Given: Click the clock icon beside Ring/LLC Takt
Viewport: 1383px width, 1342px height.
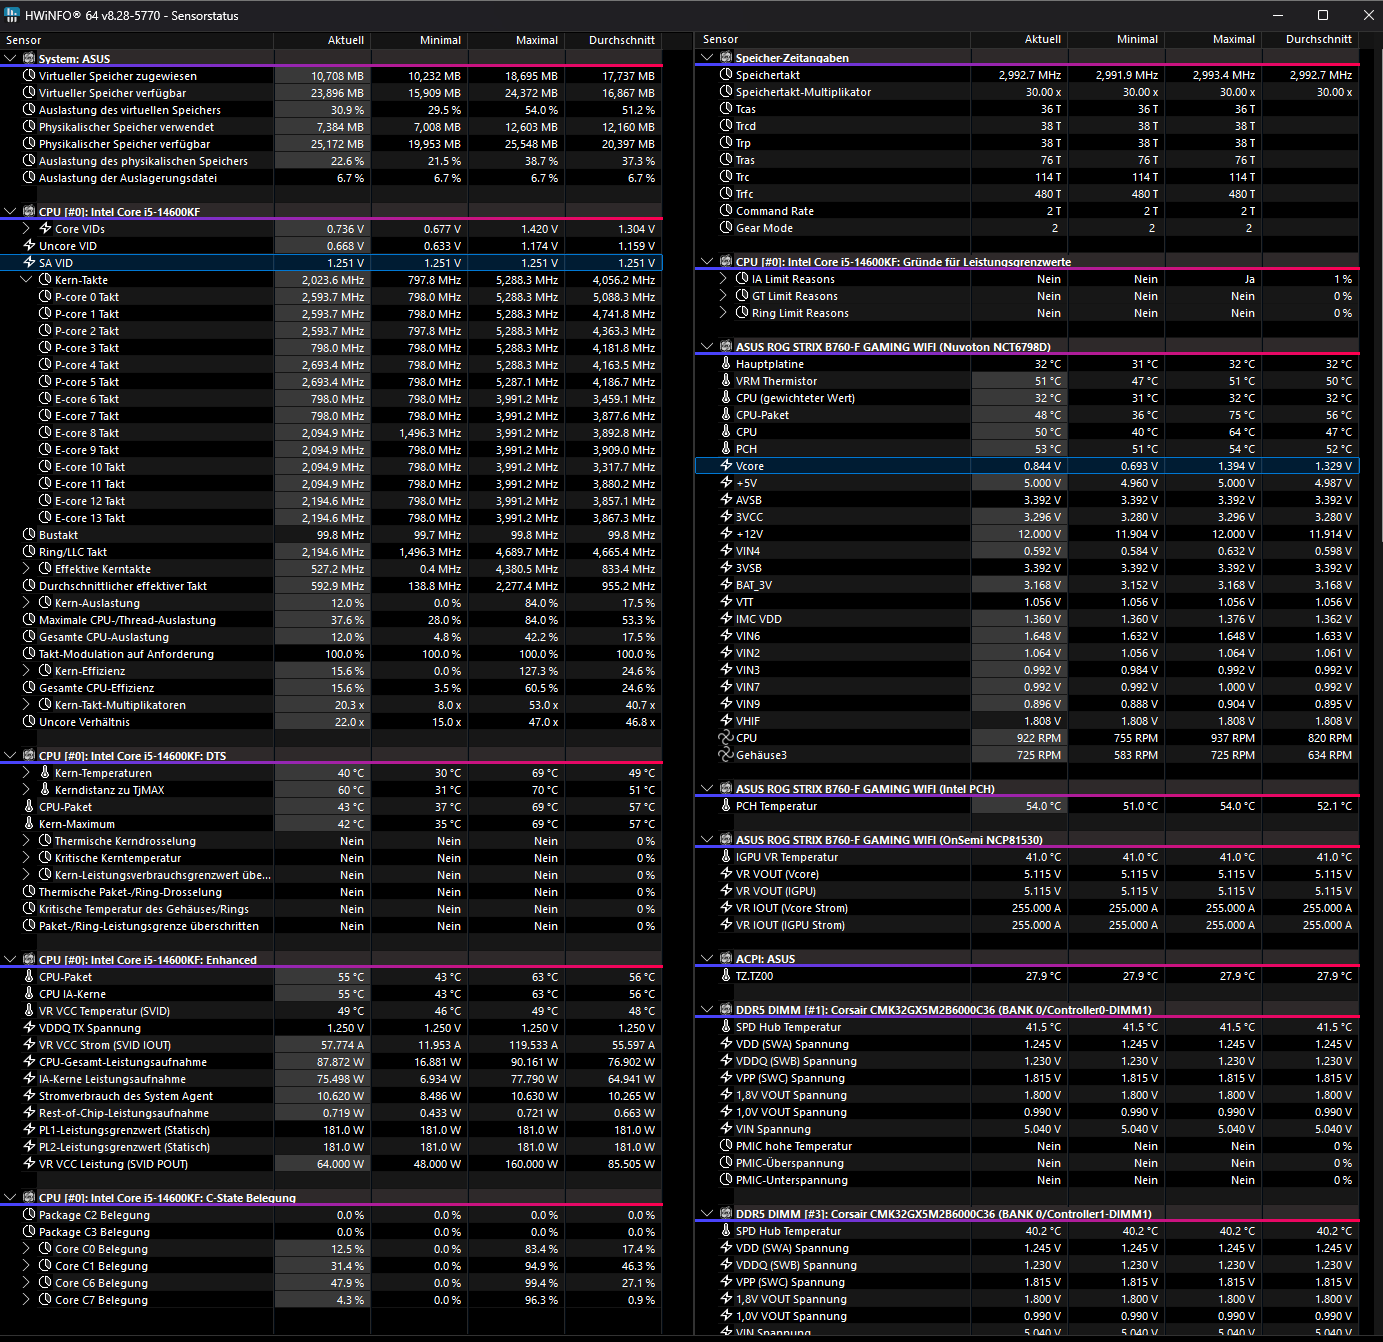Looking at the screenshot, I should point(29,552).
